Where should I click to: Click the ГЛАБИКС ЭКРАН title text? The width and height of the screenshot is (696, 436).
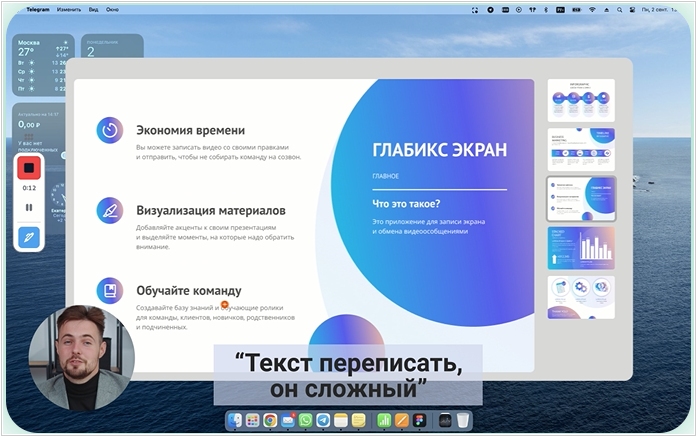coord(439,150)
